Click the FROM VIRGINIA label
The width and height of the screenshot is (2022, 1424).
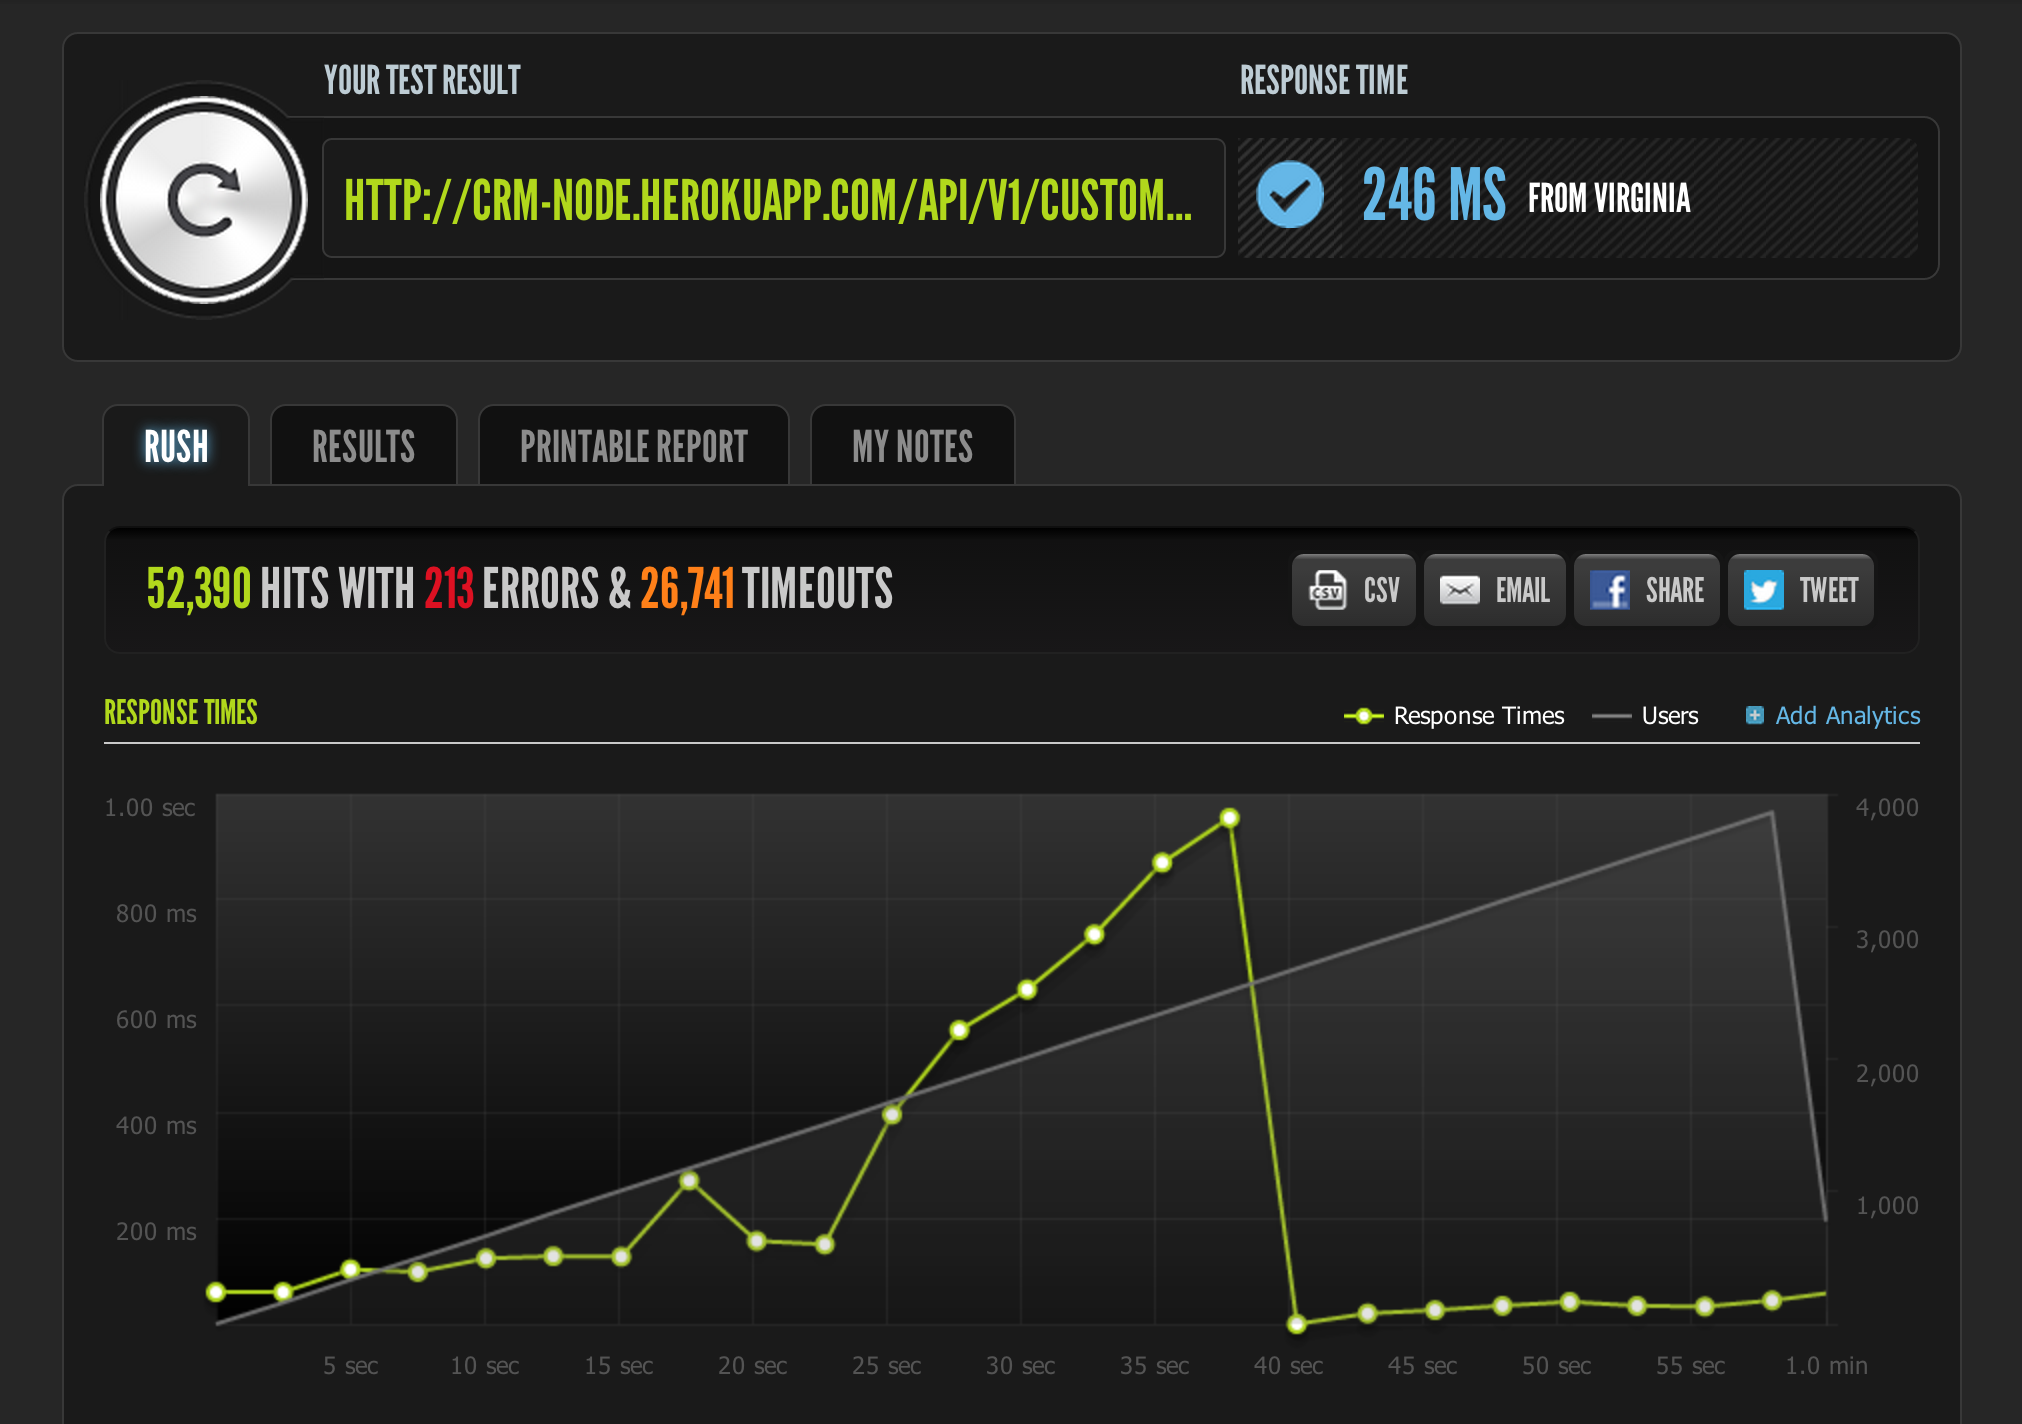1609,198
